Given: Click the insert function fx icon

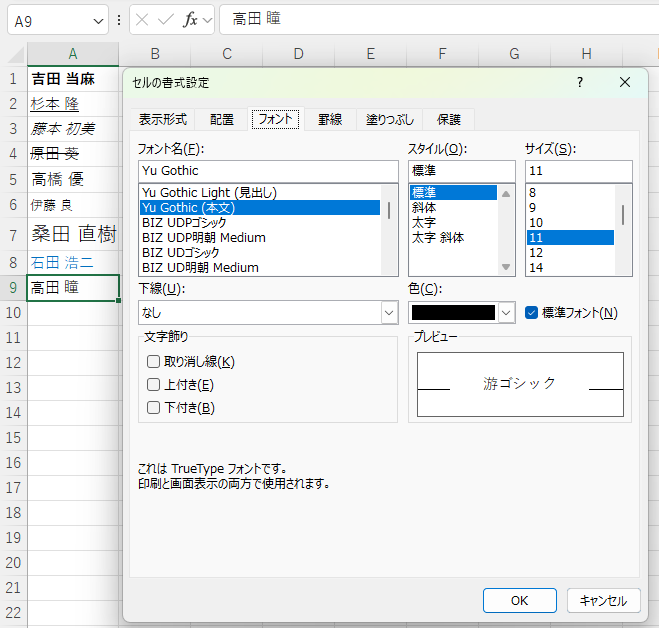Looking at the screenshot, I should [190, 20].
